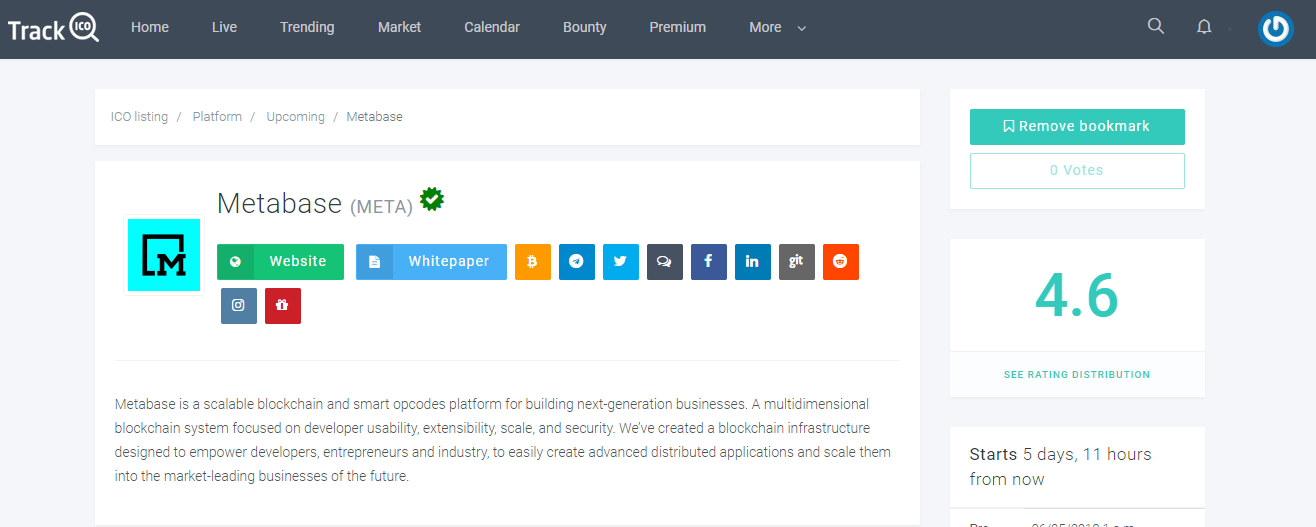
Task: Open the user profile avatar
Action: click(1275, 28)
